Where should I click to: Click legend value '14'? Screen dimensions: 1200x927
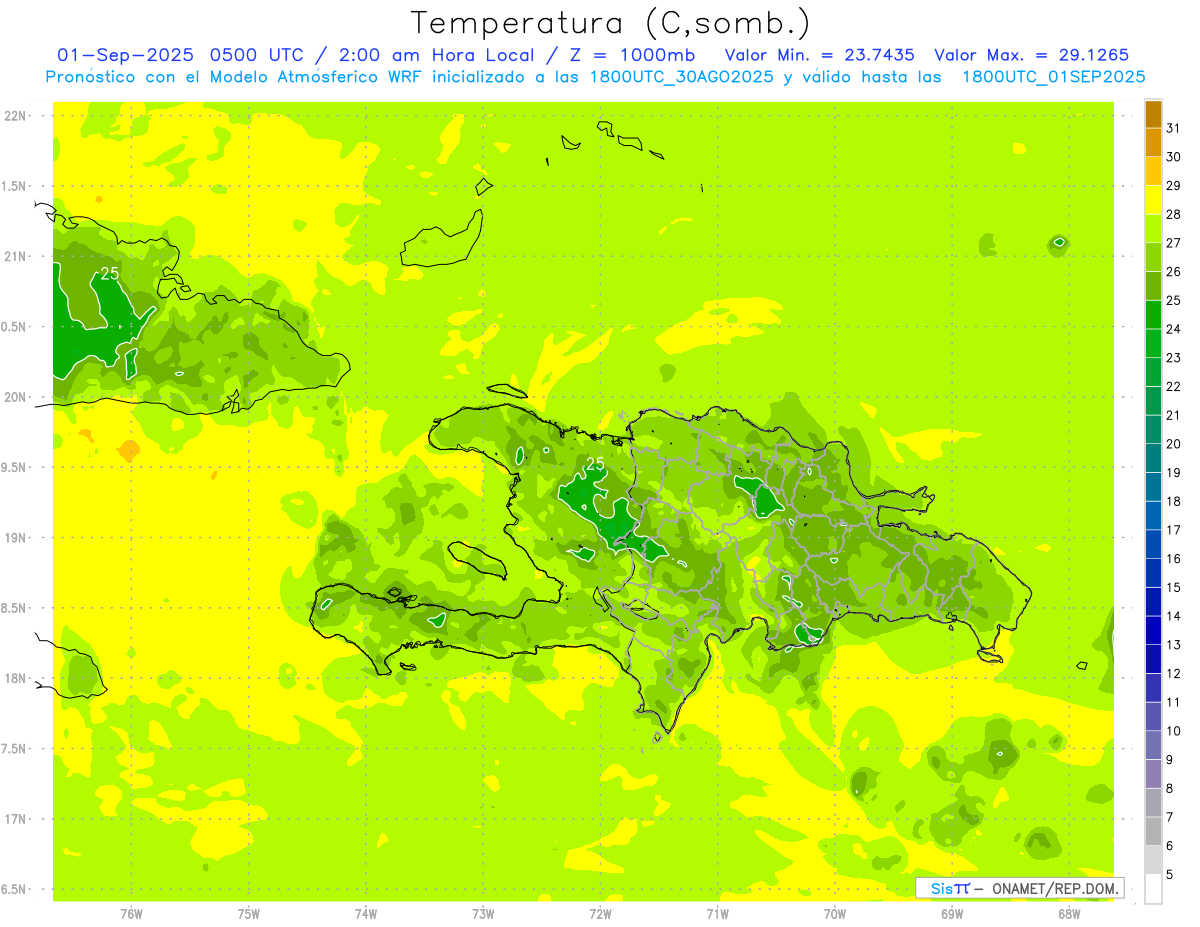[1174, 616]
